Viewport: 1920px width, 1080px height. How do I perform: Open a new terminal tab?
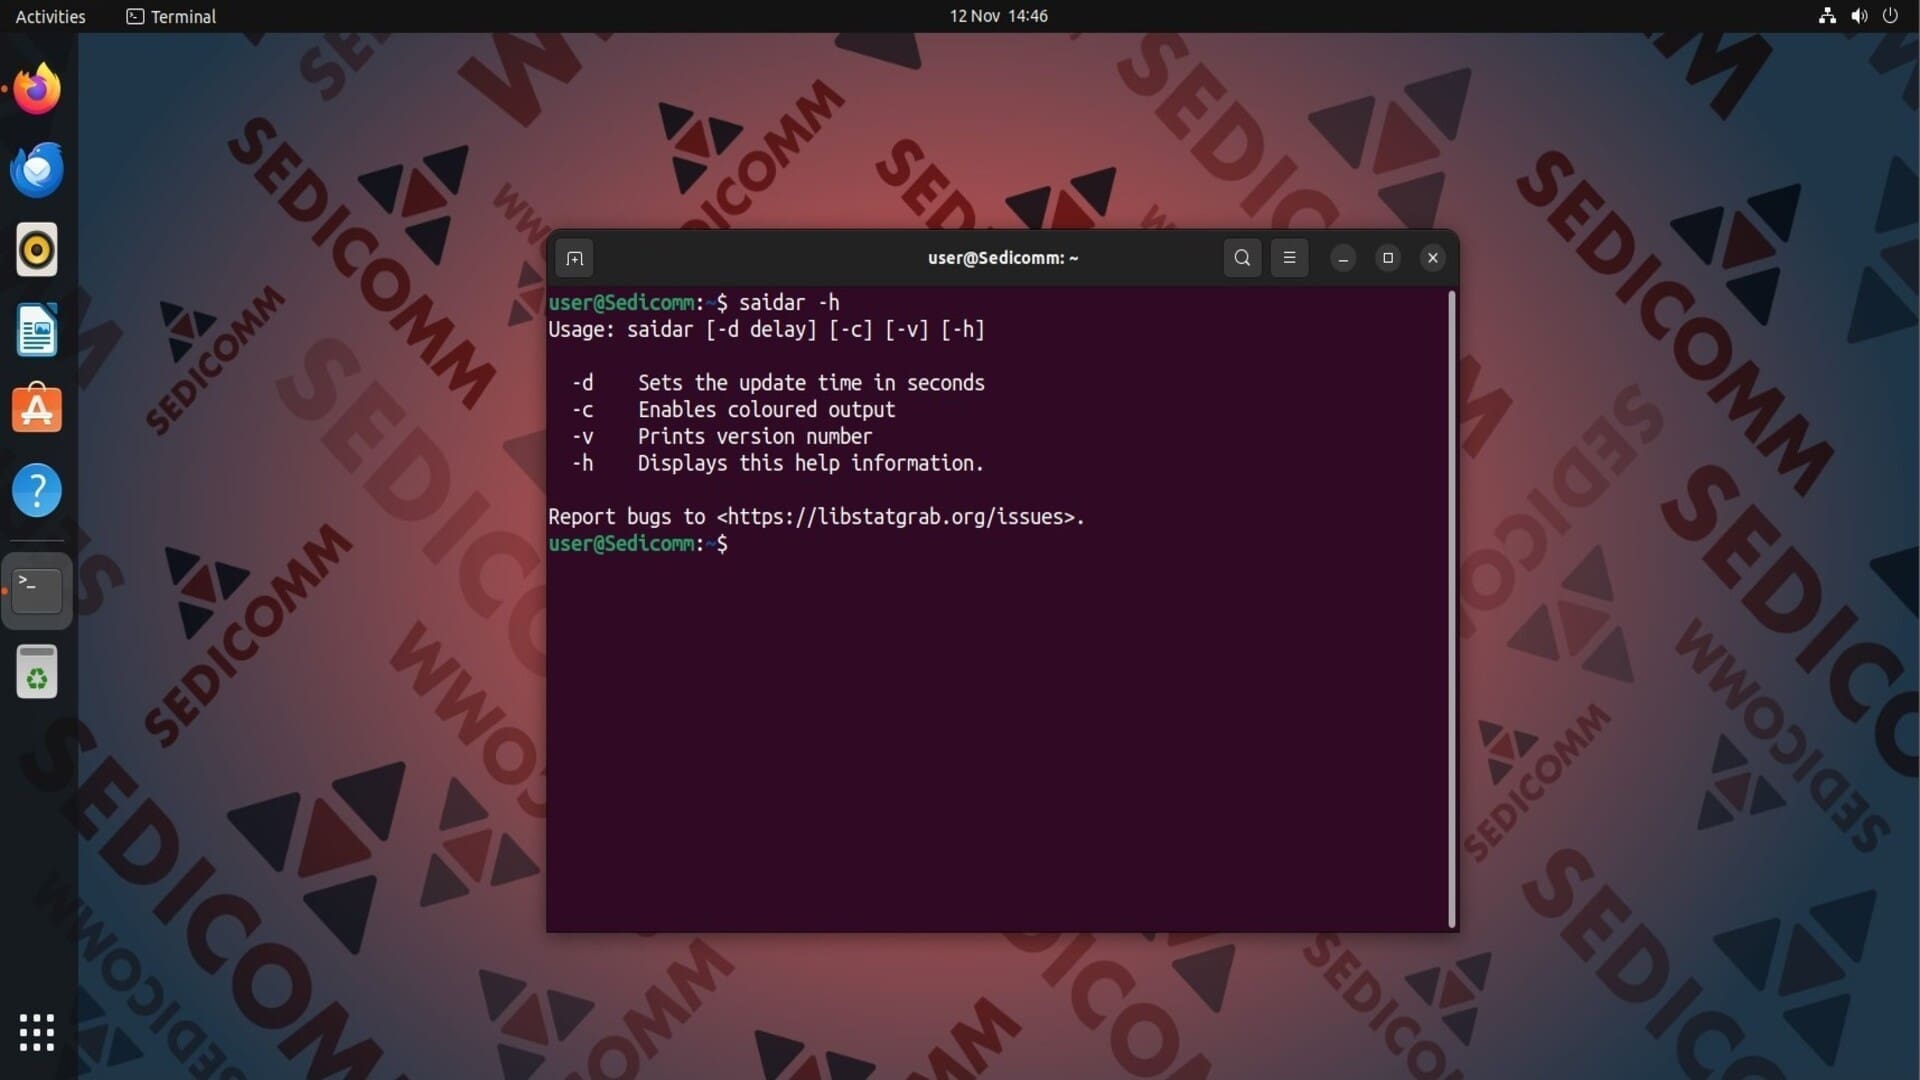[574, 259]
